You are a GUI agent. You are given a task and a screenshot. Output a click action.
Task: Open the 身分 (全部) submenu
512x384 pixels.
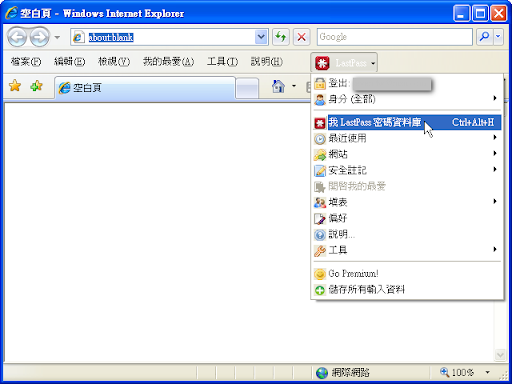[407, 99]
